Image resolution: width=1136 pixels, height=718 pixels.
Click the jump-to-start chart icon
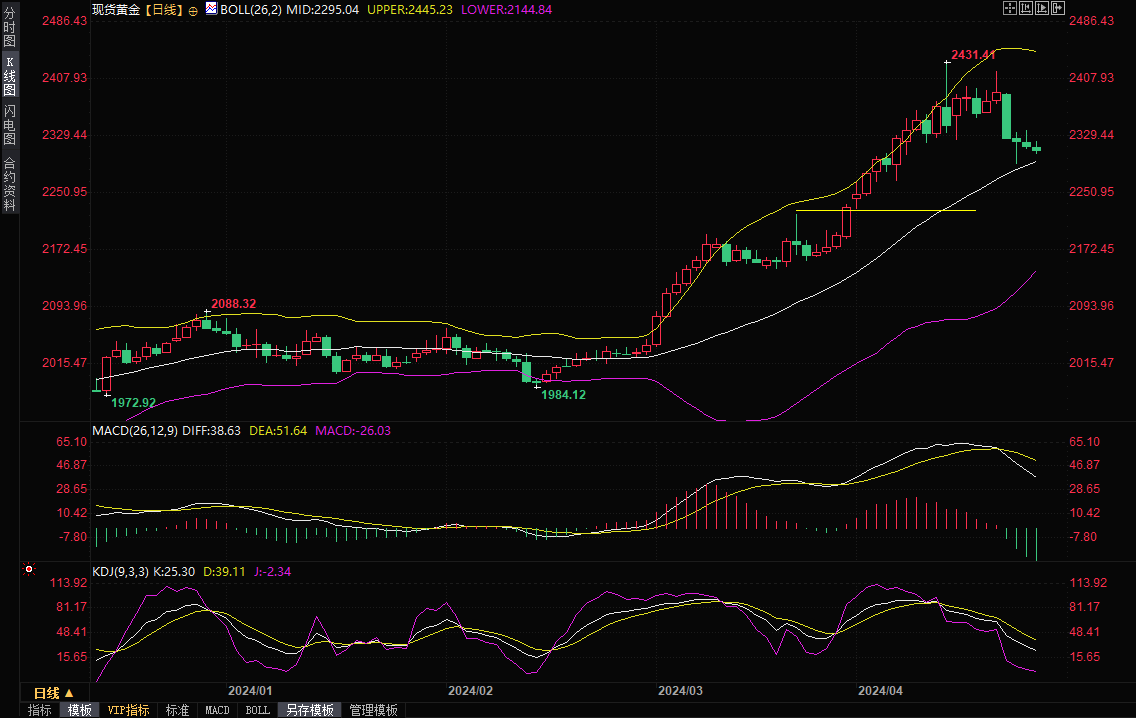tap(1026, 8)
